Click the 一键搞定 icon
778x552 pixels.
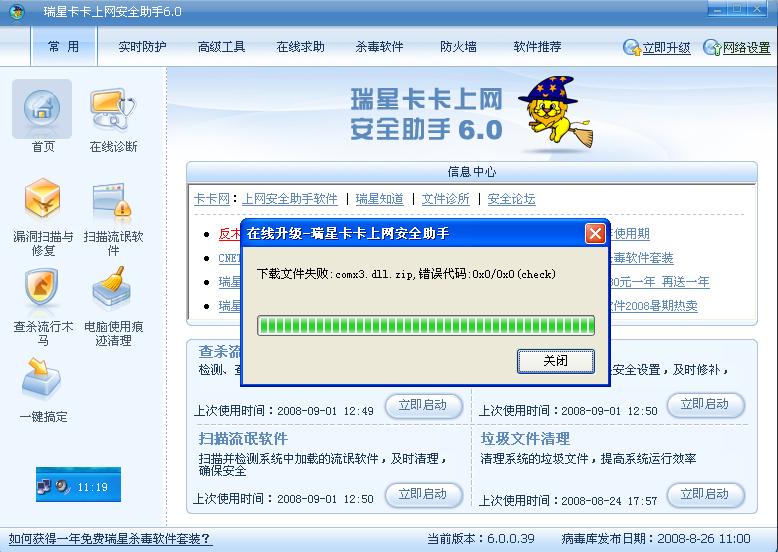tap(42, 378)
